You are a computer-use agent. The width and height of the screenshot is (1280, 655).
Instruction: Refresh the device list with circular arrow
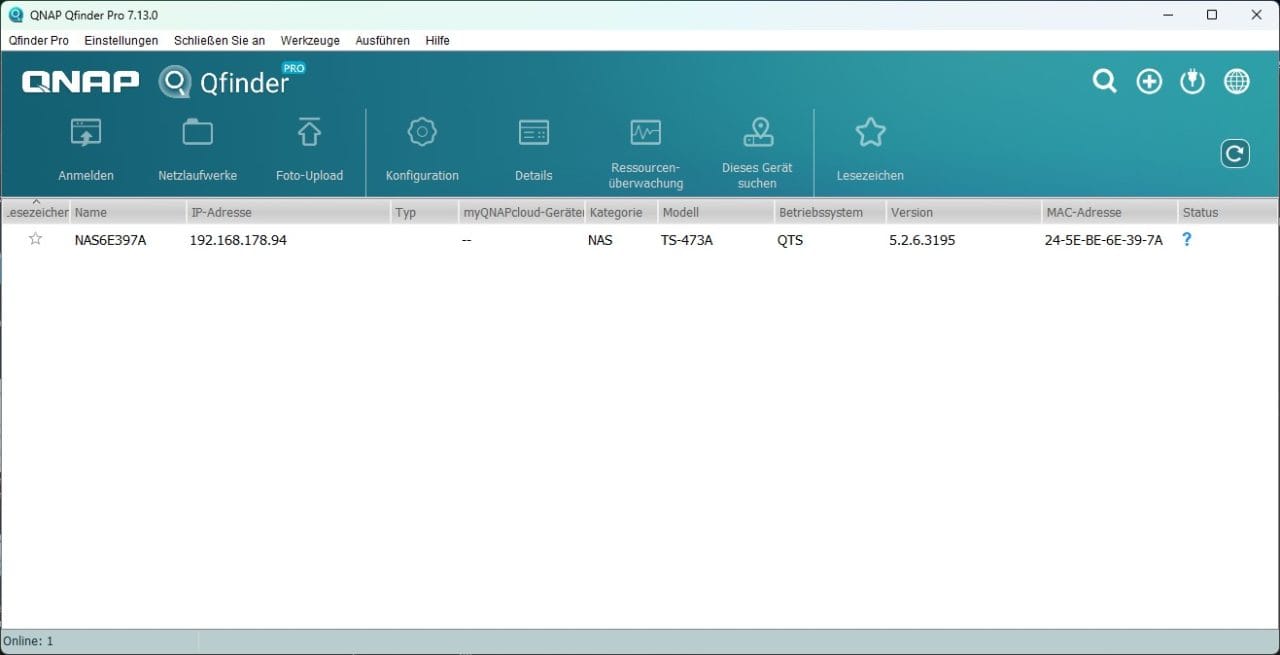click(x=1235, y=153)
